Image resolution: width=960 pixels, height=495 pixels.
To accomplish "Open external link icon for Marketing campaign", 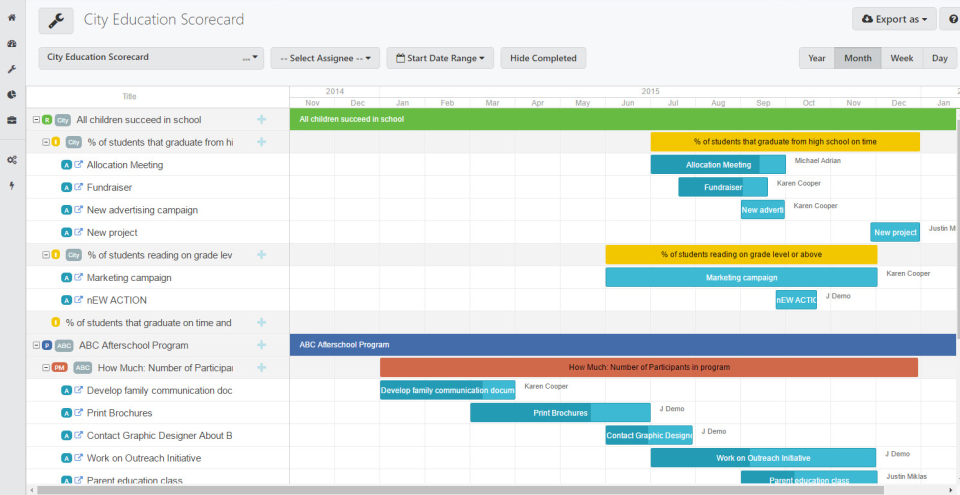I will click(78, 278).
